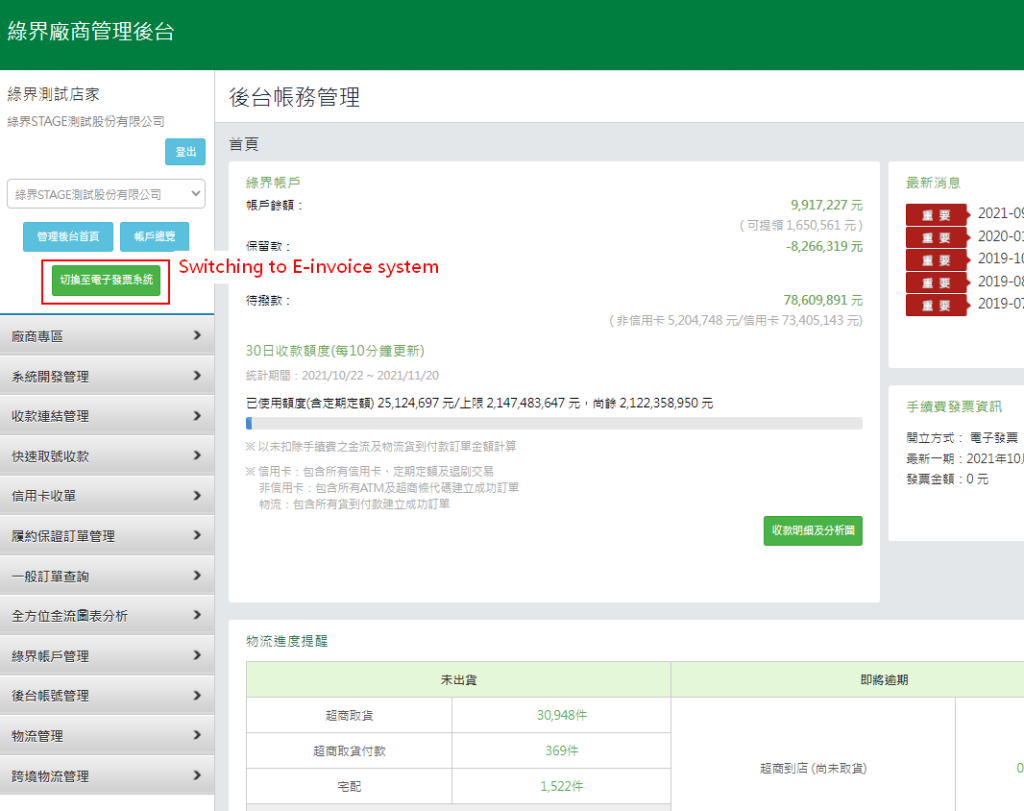Click the 重要 badge beside the 2021-09 announcement
The height and width of the screenshot is (811, 1024).
937,214
